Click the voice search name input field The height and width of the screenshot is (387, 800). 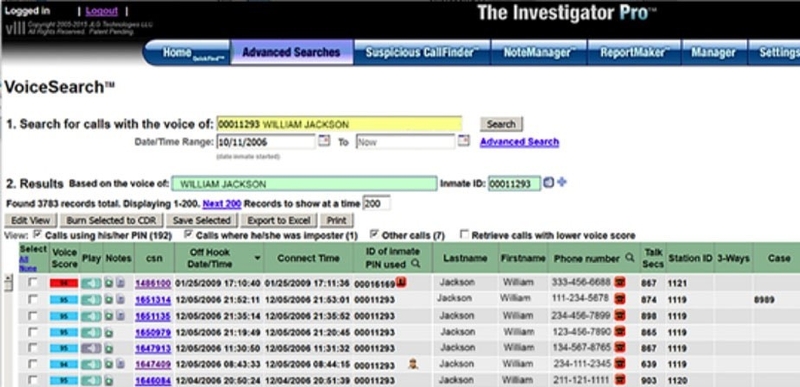(x=339, y=124)
